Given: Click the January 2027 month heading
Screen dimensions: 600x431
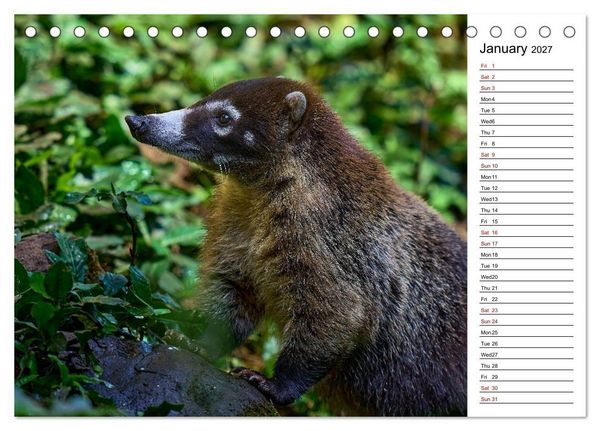Looking at the screenshot, I should coord(515,49).
